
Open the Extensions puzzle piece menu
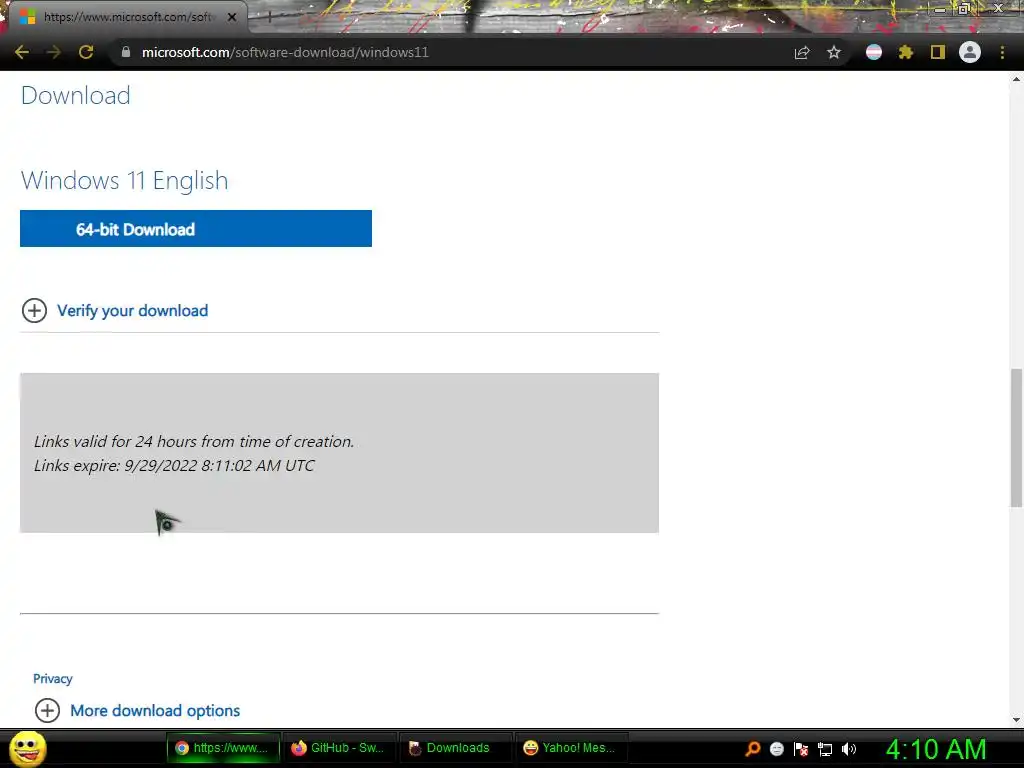tap(906, 52)
